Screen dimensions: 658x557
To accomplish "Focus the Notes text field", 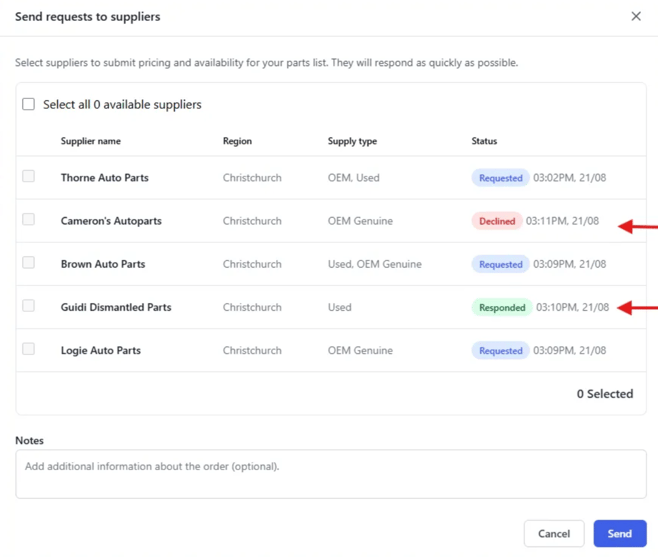I will point(331,474).
